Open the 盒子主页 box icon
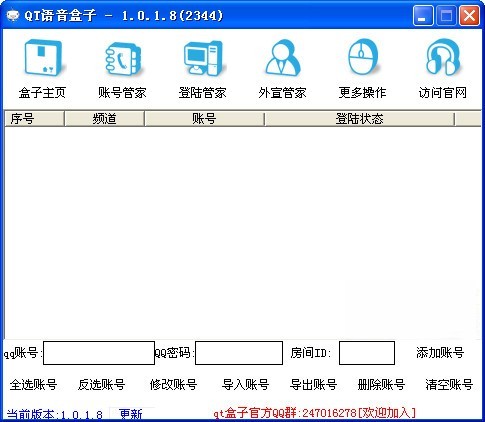This screenshot has height=422, width=485. 42,58
